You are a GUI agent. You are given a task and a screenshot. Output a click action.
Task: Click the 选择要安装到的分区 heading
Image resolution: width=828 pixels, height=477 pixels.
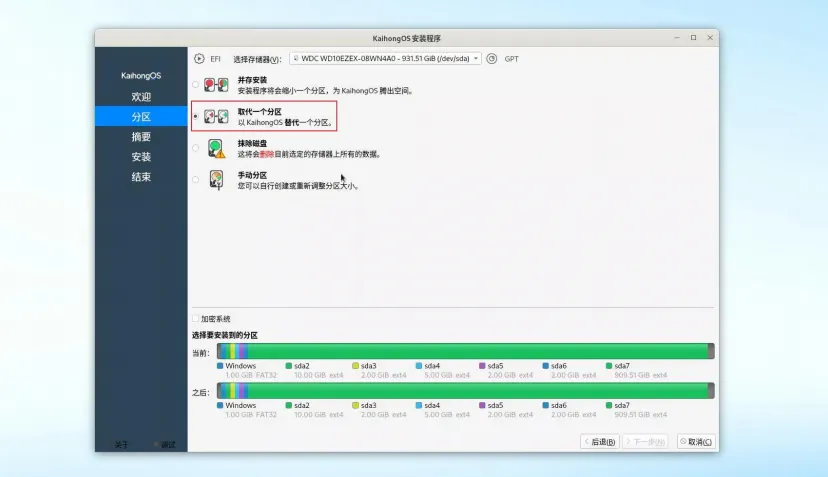click(x=225, y=335)
